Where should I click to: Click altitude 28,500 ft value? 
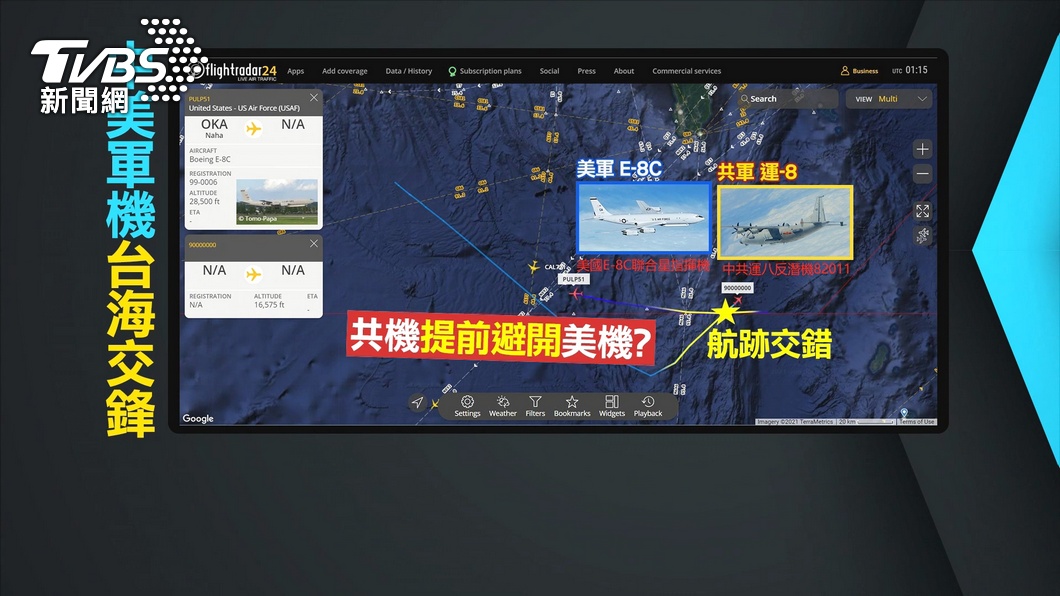[x=204, y=201]
